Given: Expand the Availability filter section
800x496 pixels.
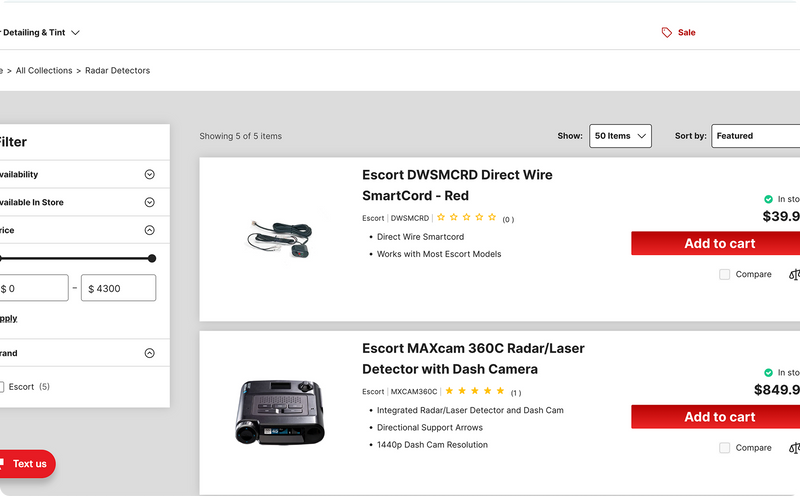Looking at the screenshot, I should pyautogui.click(x=149, y=174).
